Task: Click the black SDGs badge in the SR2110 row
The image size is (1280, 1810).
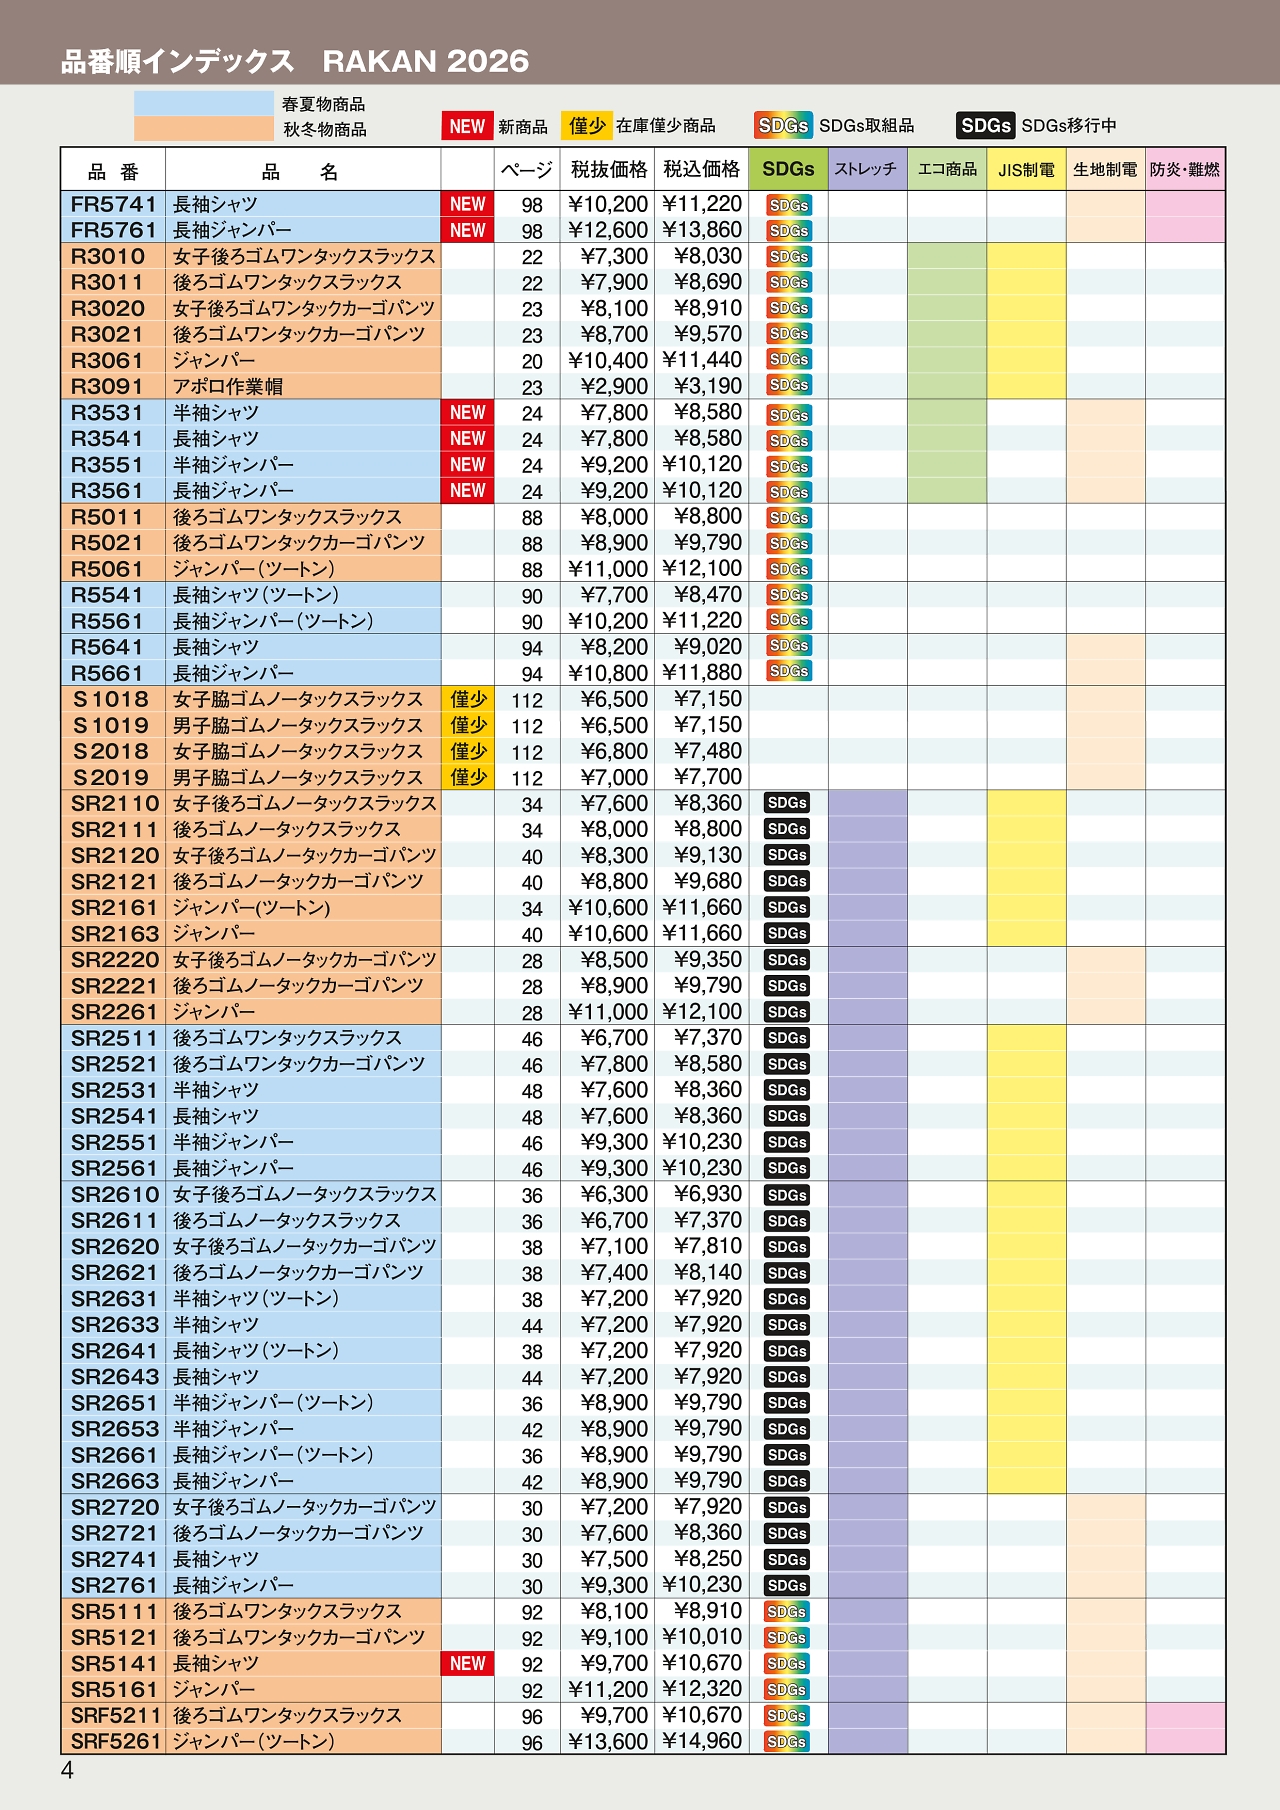Action: click(787, 803)
